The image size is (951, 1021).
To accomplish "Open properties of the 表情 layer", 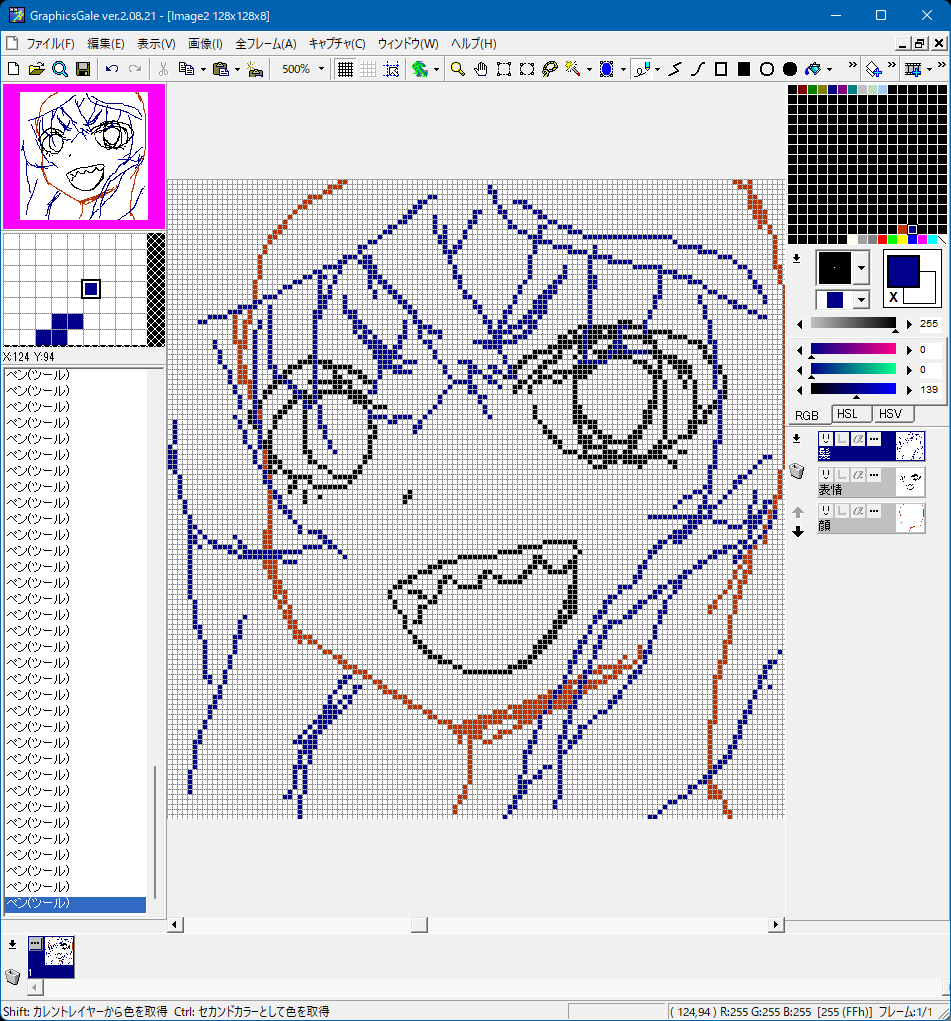I will tap(874, 475).
